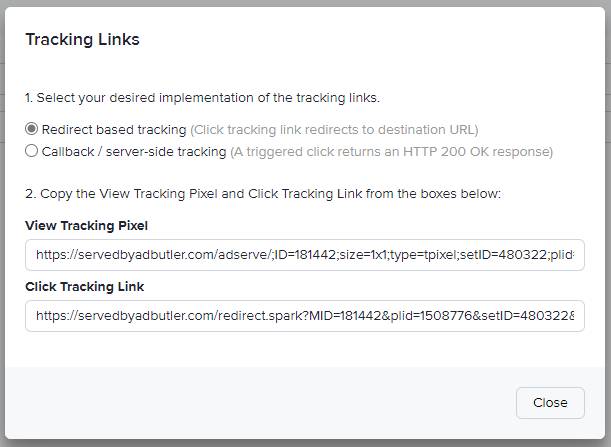
Task: Select the Redirect based tracking radio button
Action: 32,129
